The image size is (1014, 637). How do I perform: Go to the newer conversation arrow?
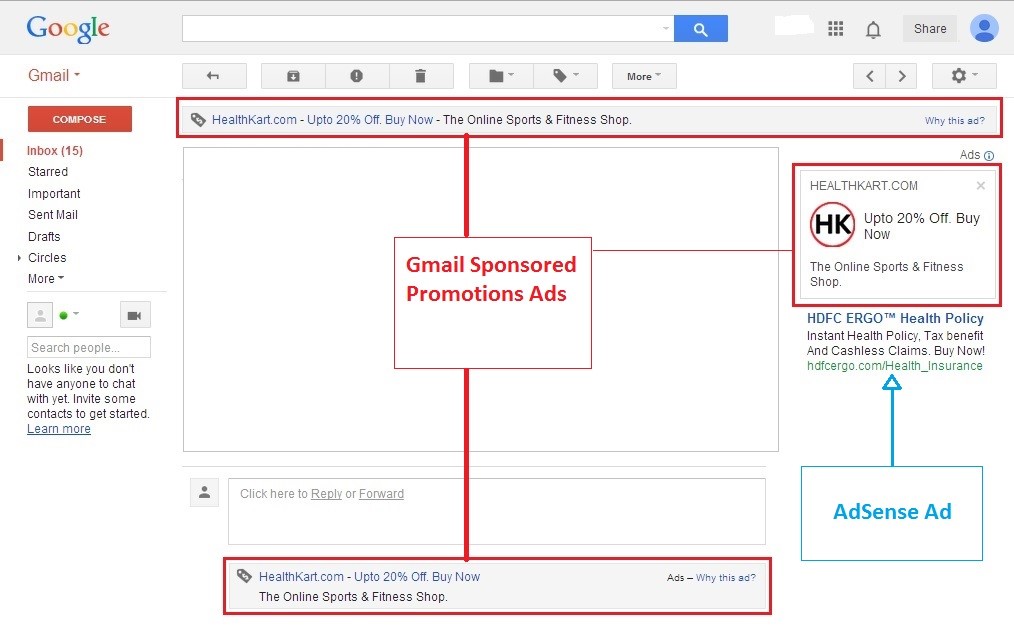[870, 76]
